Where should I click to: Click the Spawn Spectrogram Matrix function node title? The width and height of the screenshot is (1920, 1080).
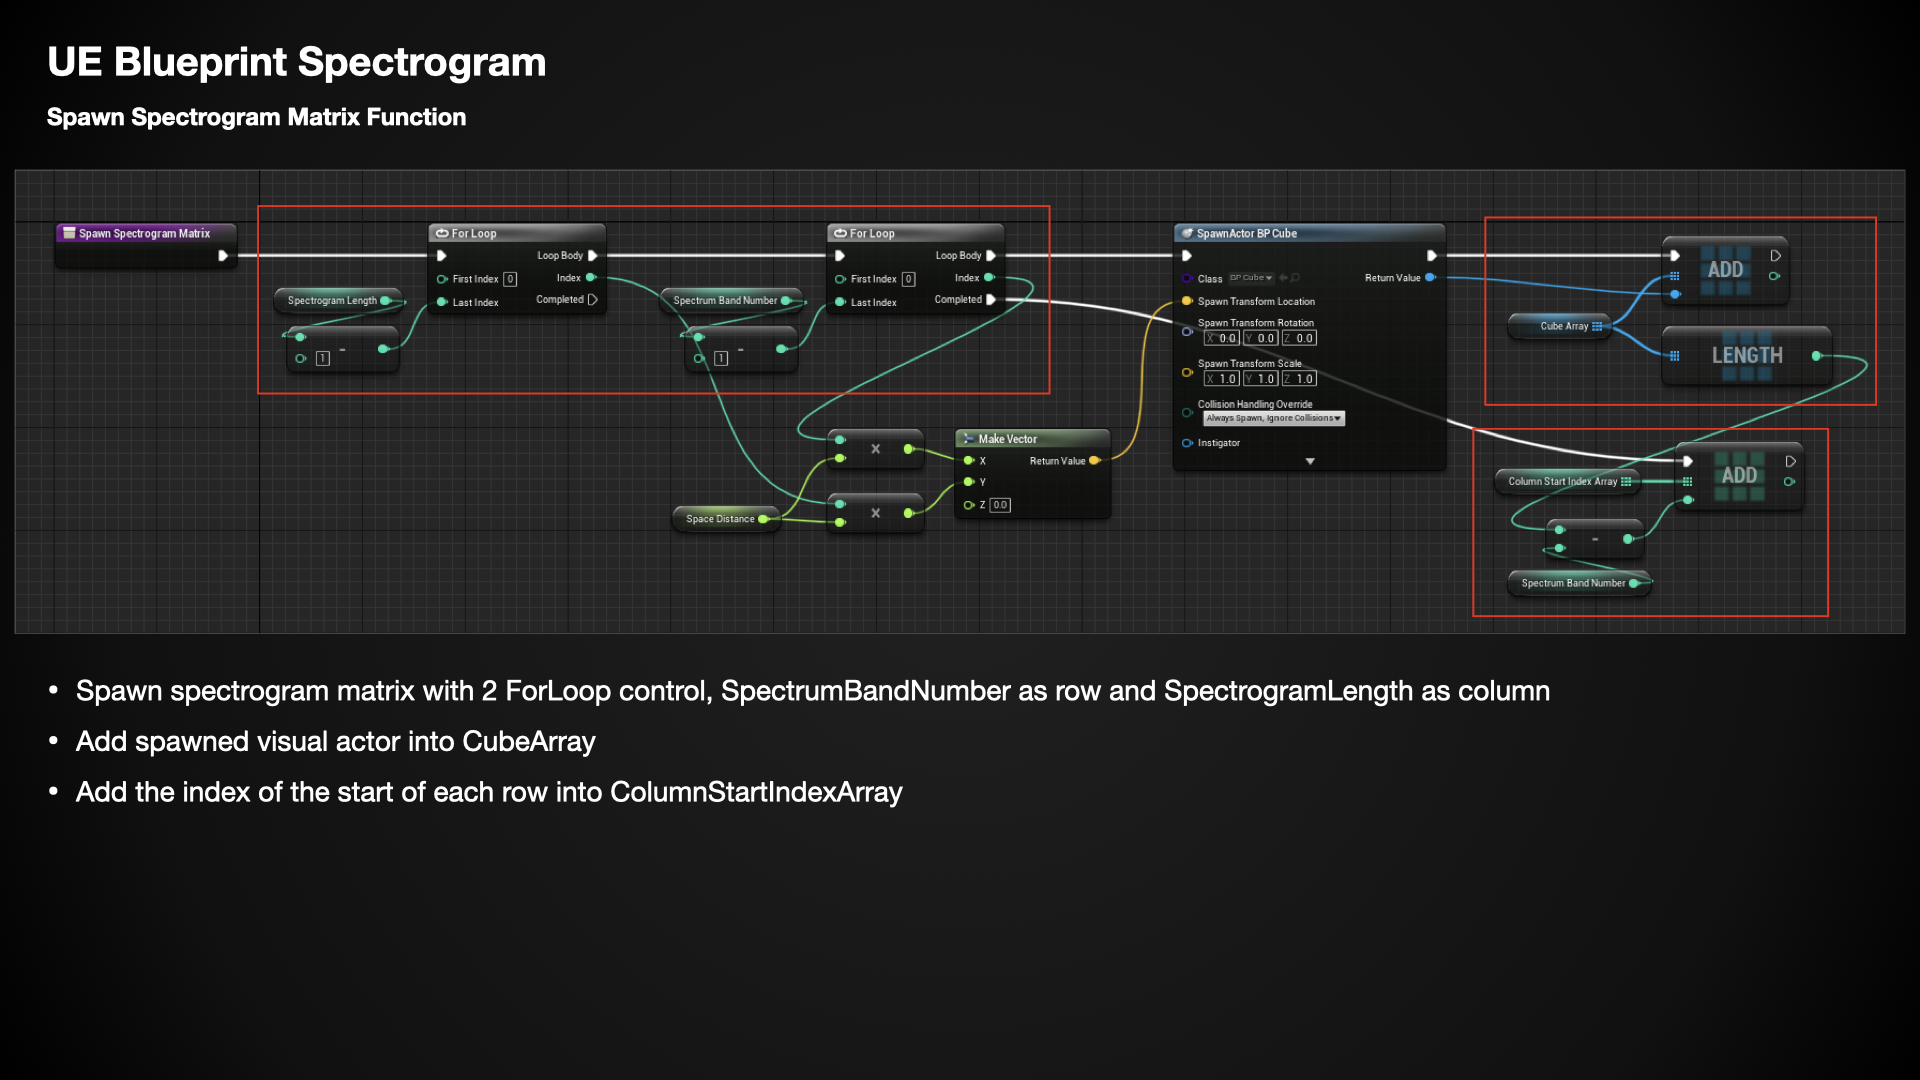tap(145, 233)
